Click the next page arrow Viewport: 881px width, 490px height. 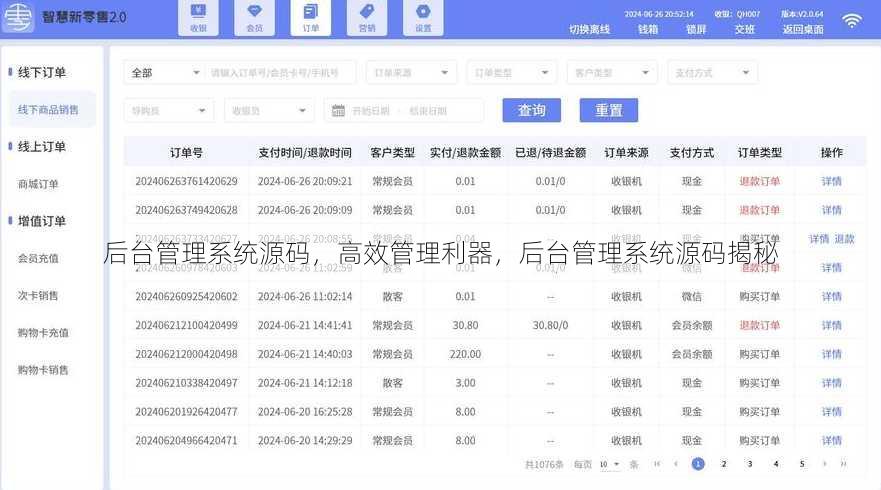click(x=824, y=464)
